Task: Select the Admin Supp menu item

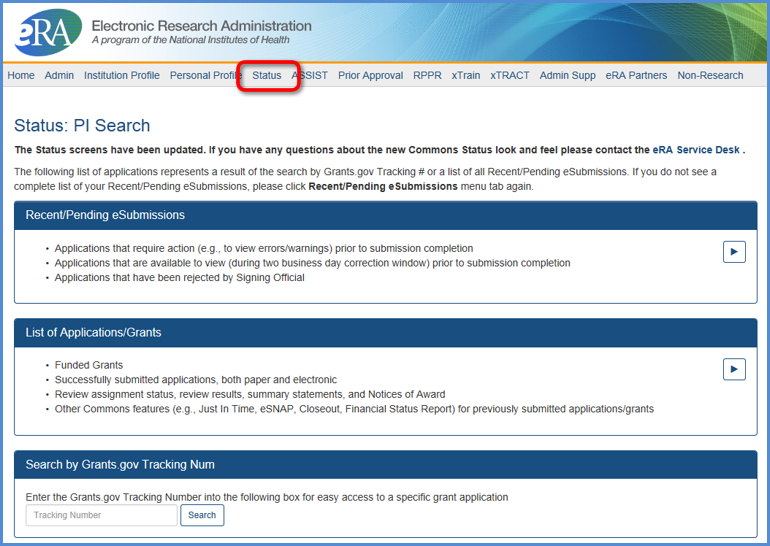Action: tap(568, 75)
